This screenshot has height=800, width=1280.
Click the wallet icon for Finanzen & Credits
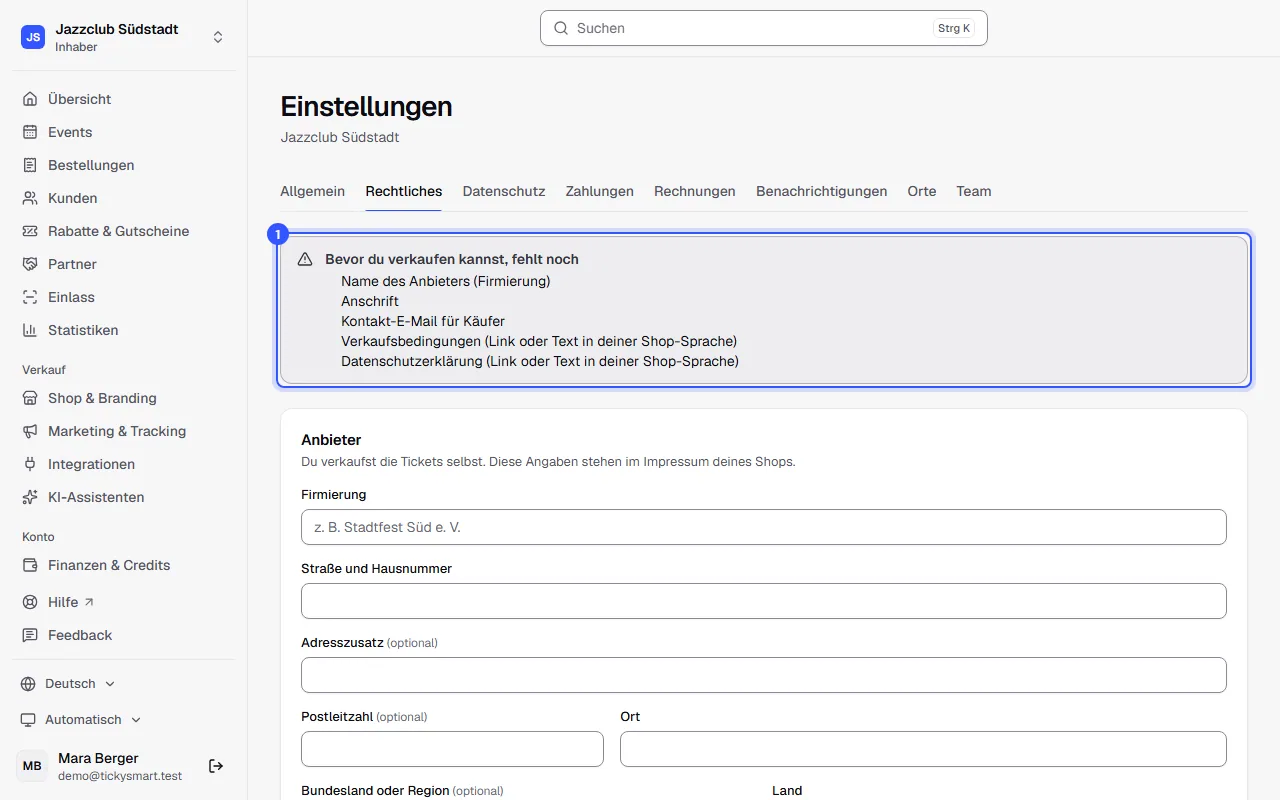(x=30, y=565)
